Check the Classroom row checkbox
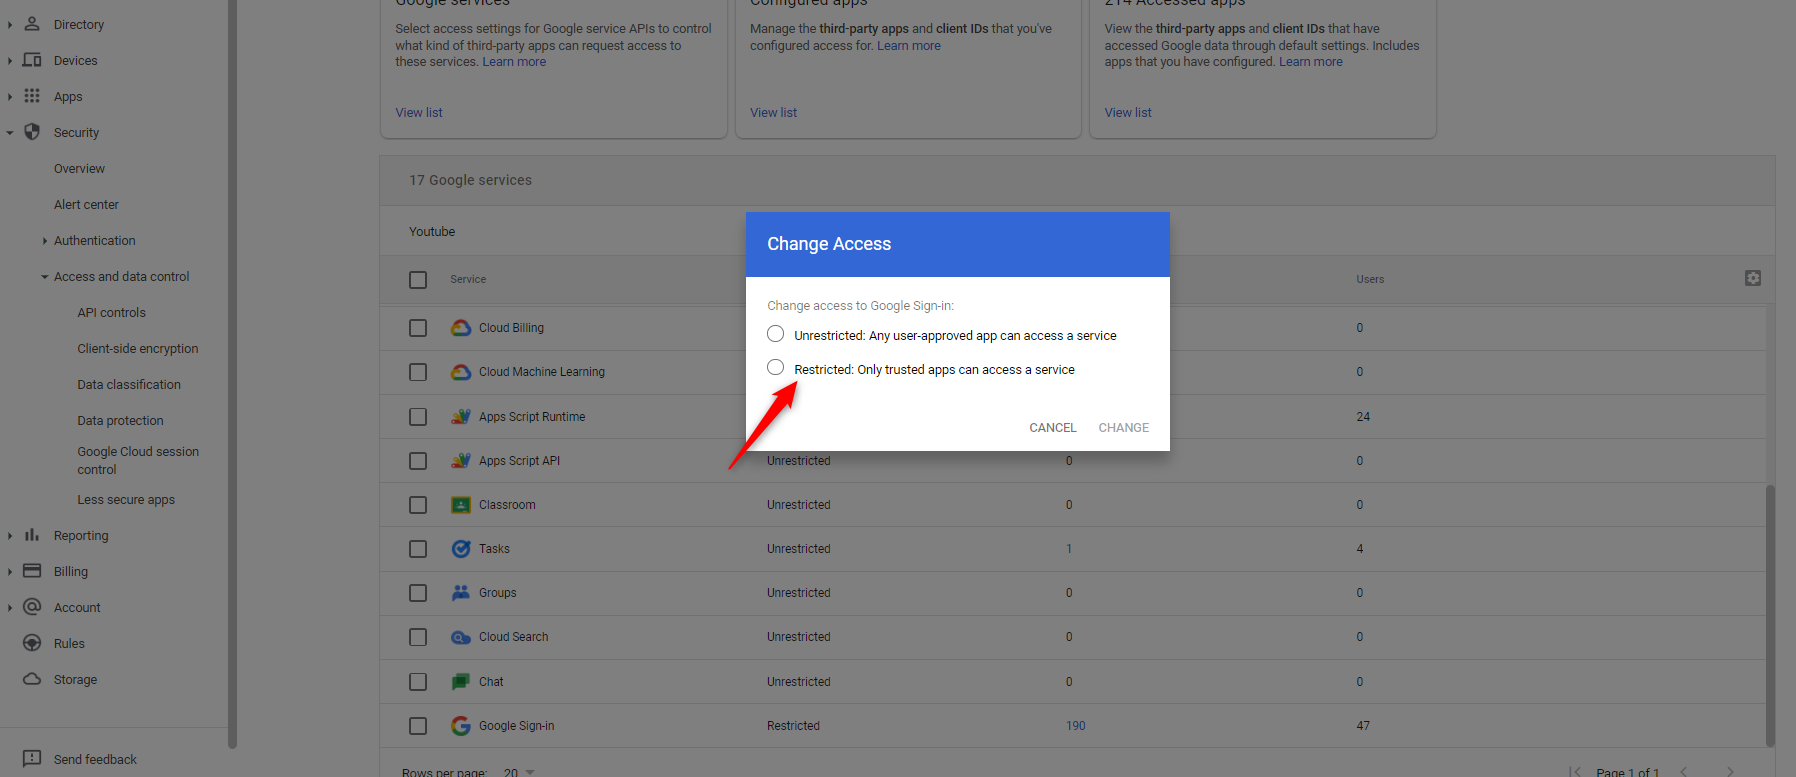The image size is (1796, 777). tap(418, 505)
